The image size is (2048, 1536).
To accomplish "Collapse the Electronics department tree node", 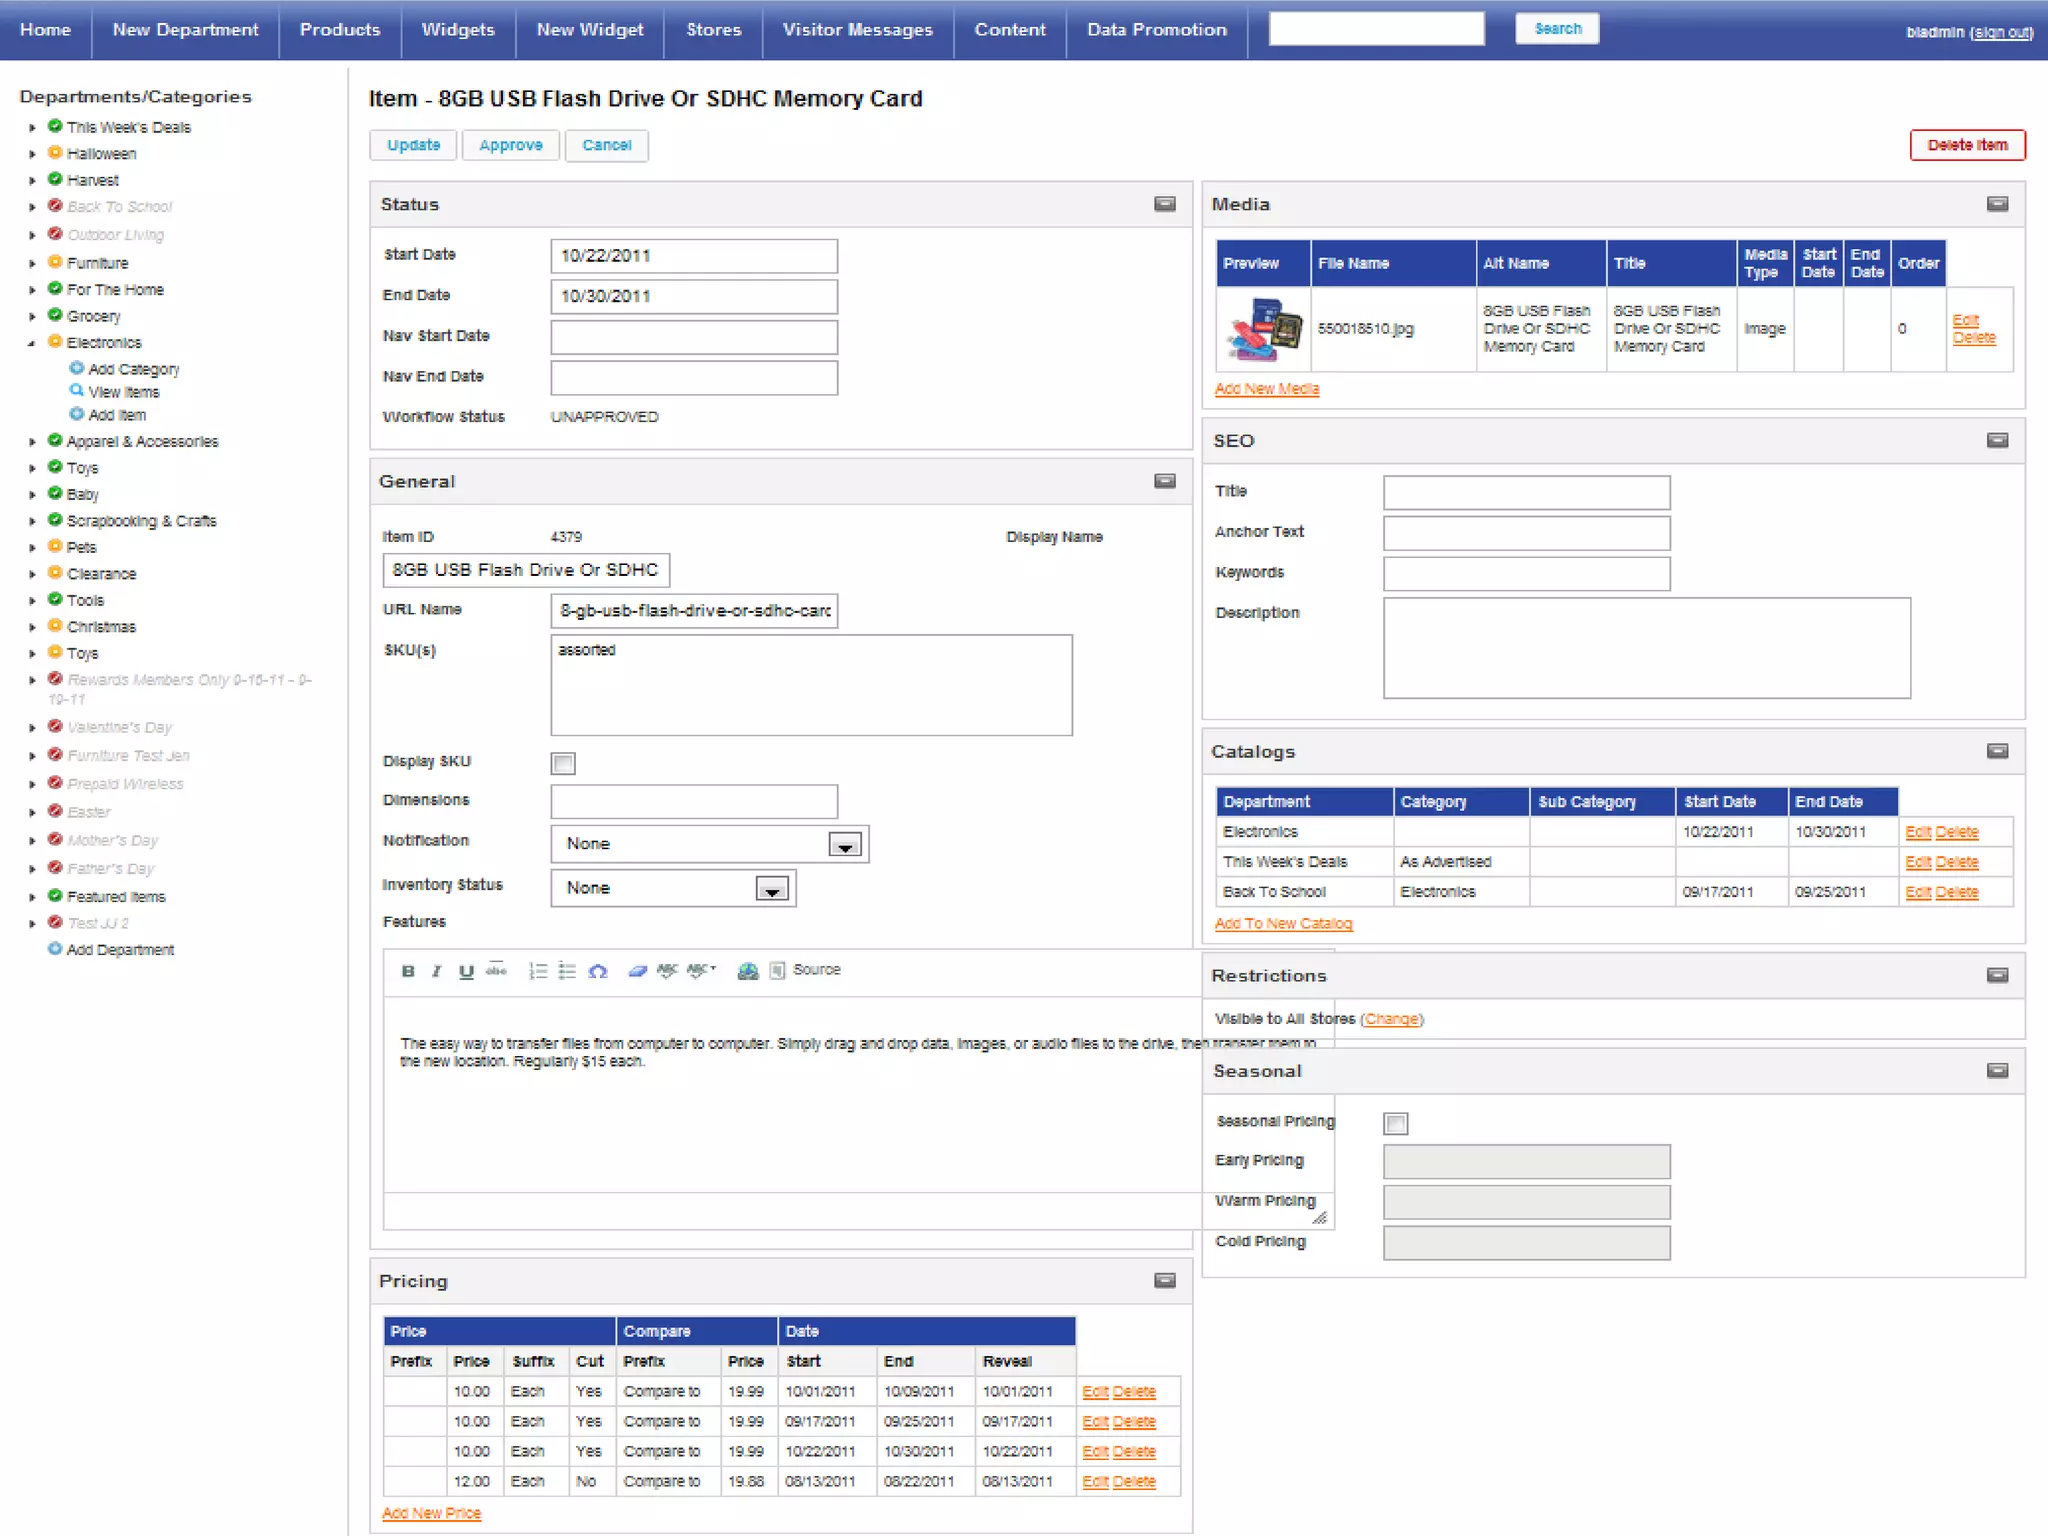I will [32, 343].
